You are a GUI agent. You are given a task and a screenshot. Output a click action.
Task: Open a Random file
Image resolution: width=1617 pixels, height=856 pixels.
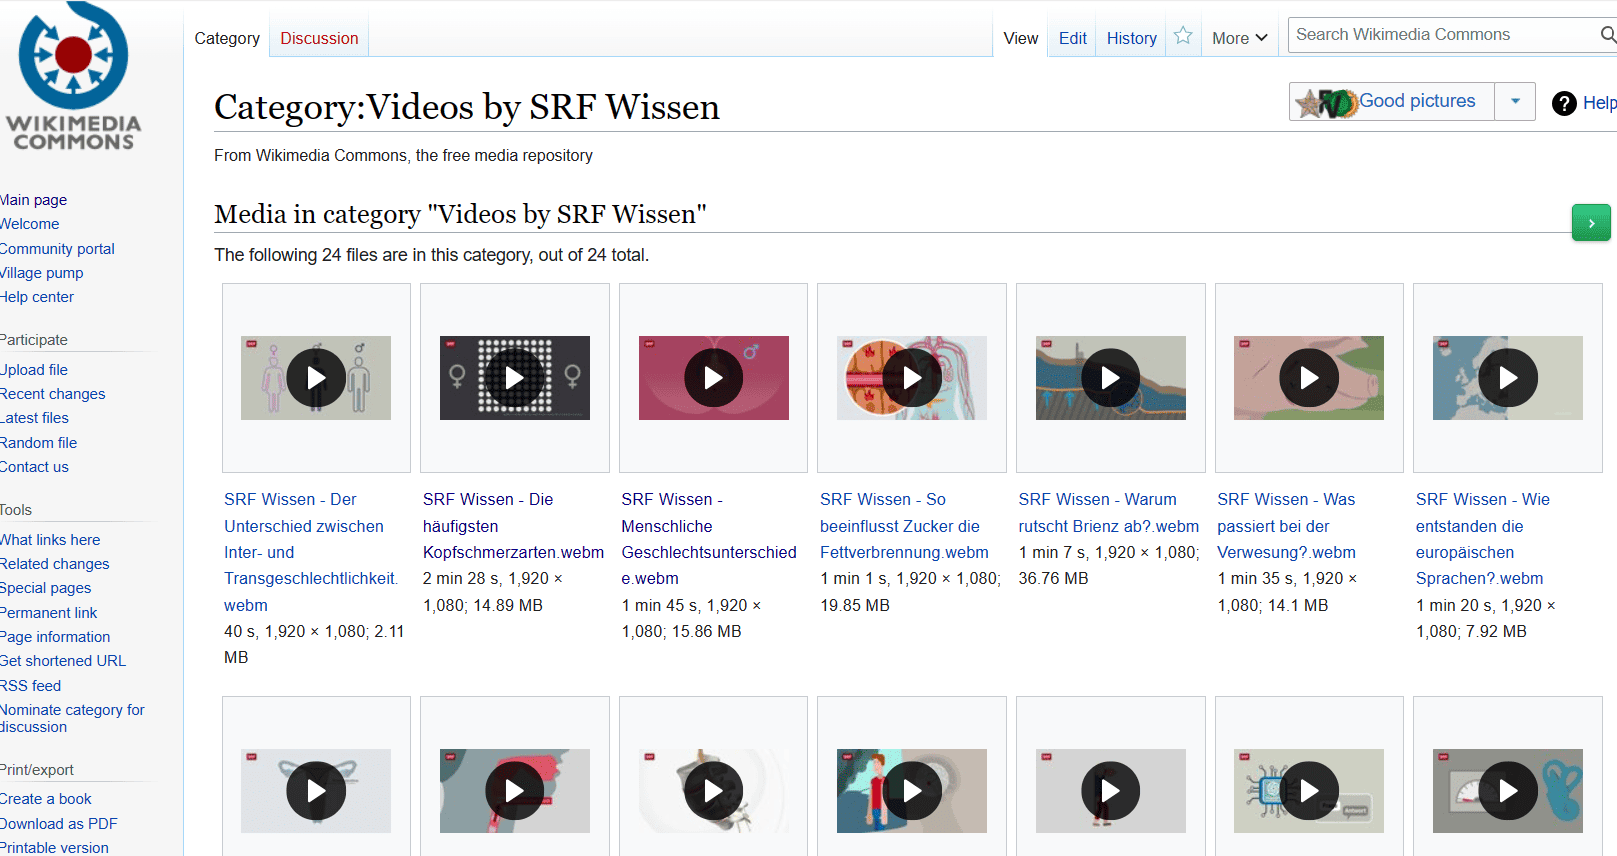[38, 443]
